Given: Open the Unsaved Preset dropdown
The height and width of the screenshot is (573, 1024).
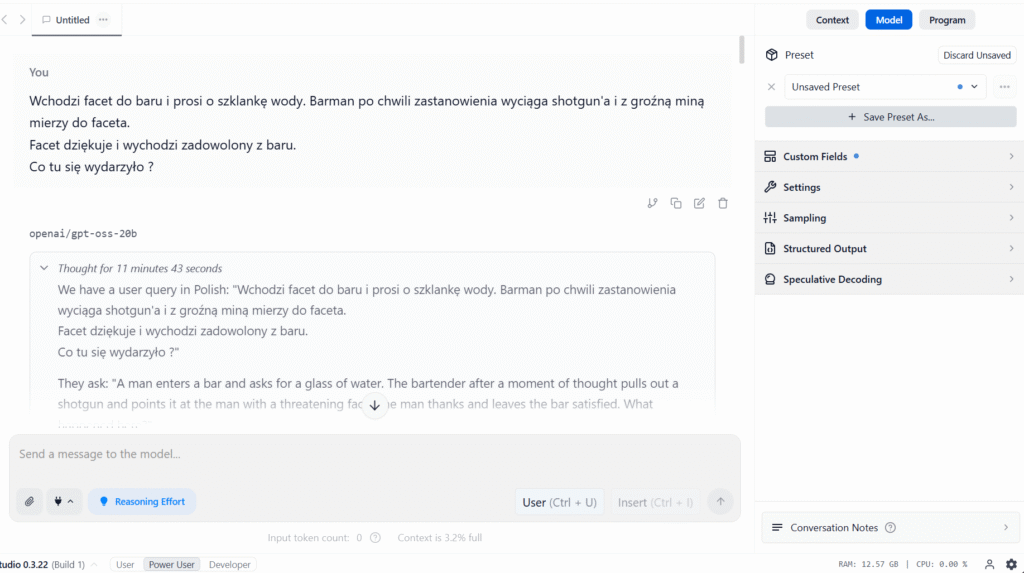Looking at the screenshot, I should [x=884, y=87].
